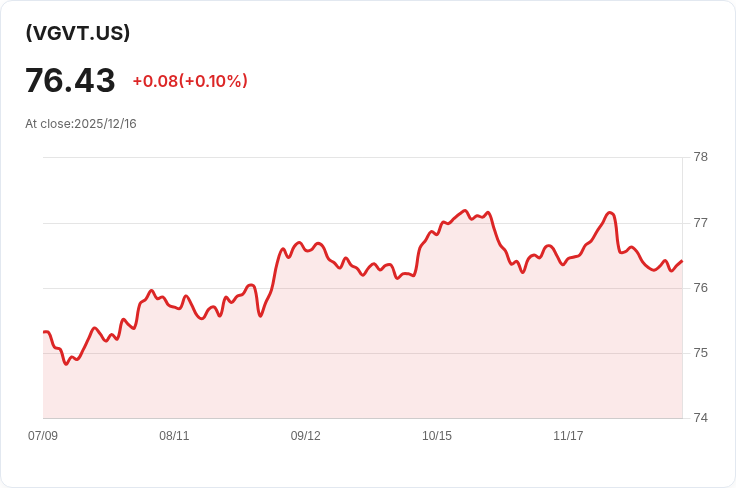
Task: Click the lowest dip of the price line
Action: tap(66, 364)
